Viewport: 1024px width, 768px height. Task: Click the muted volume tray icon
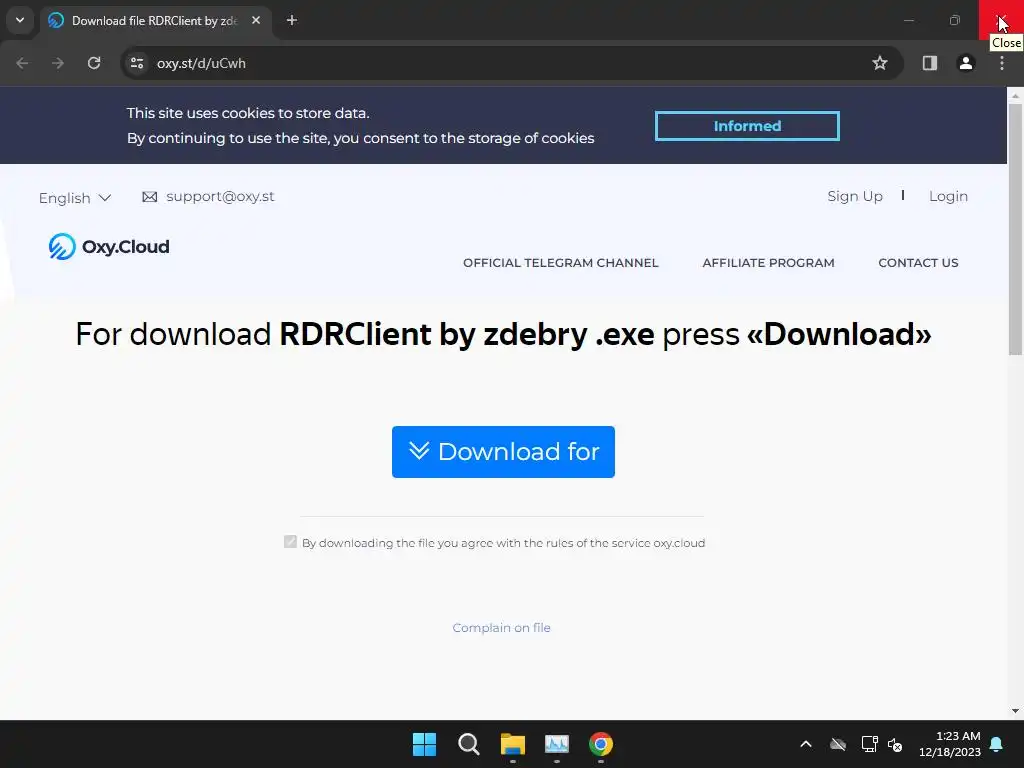pos(895,744)
